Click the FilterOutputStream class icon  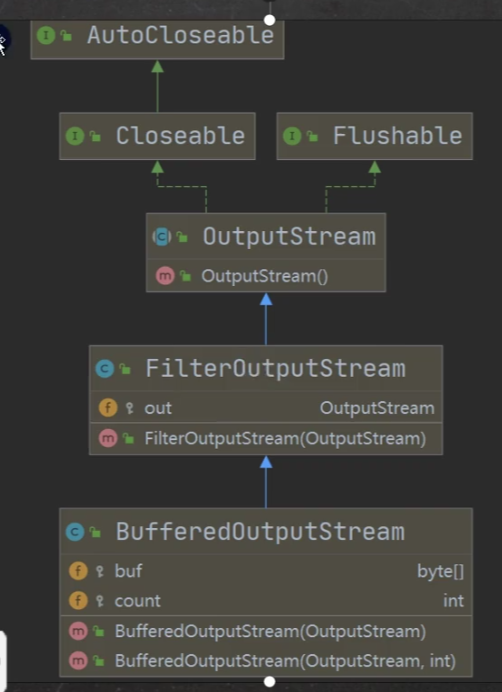coord(105,369)
